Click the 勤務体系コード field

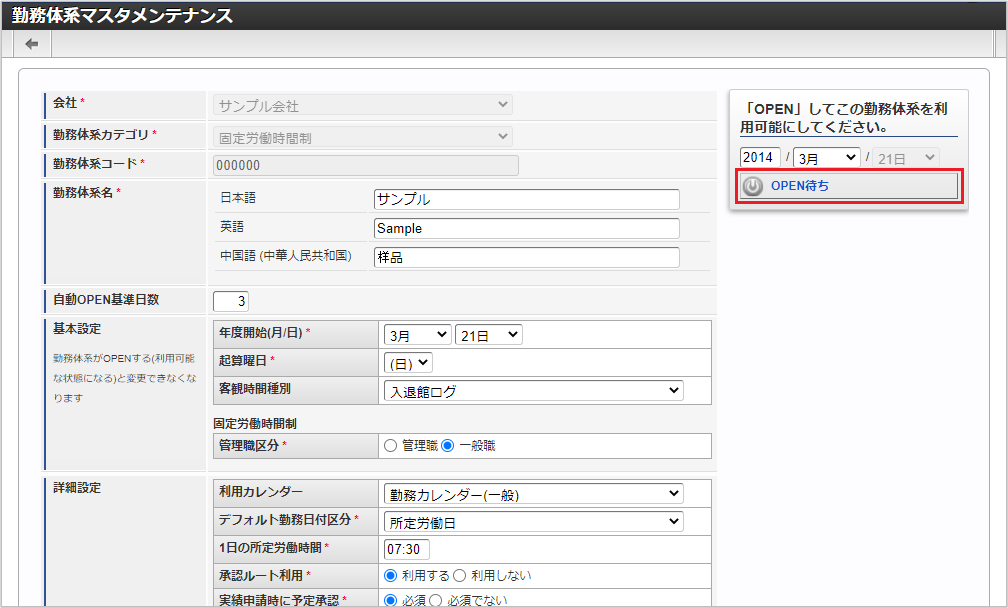point(366,165)
